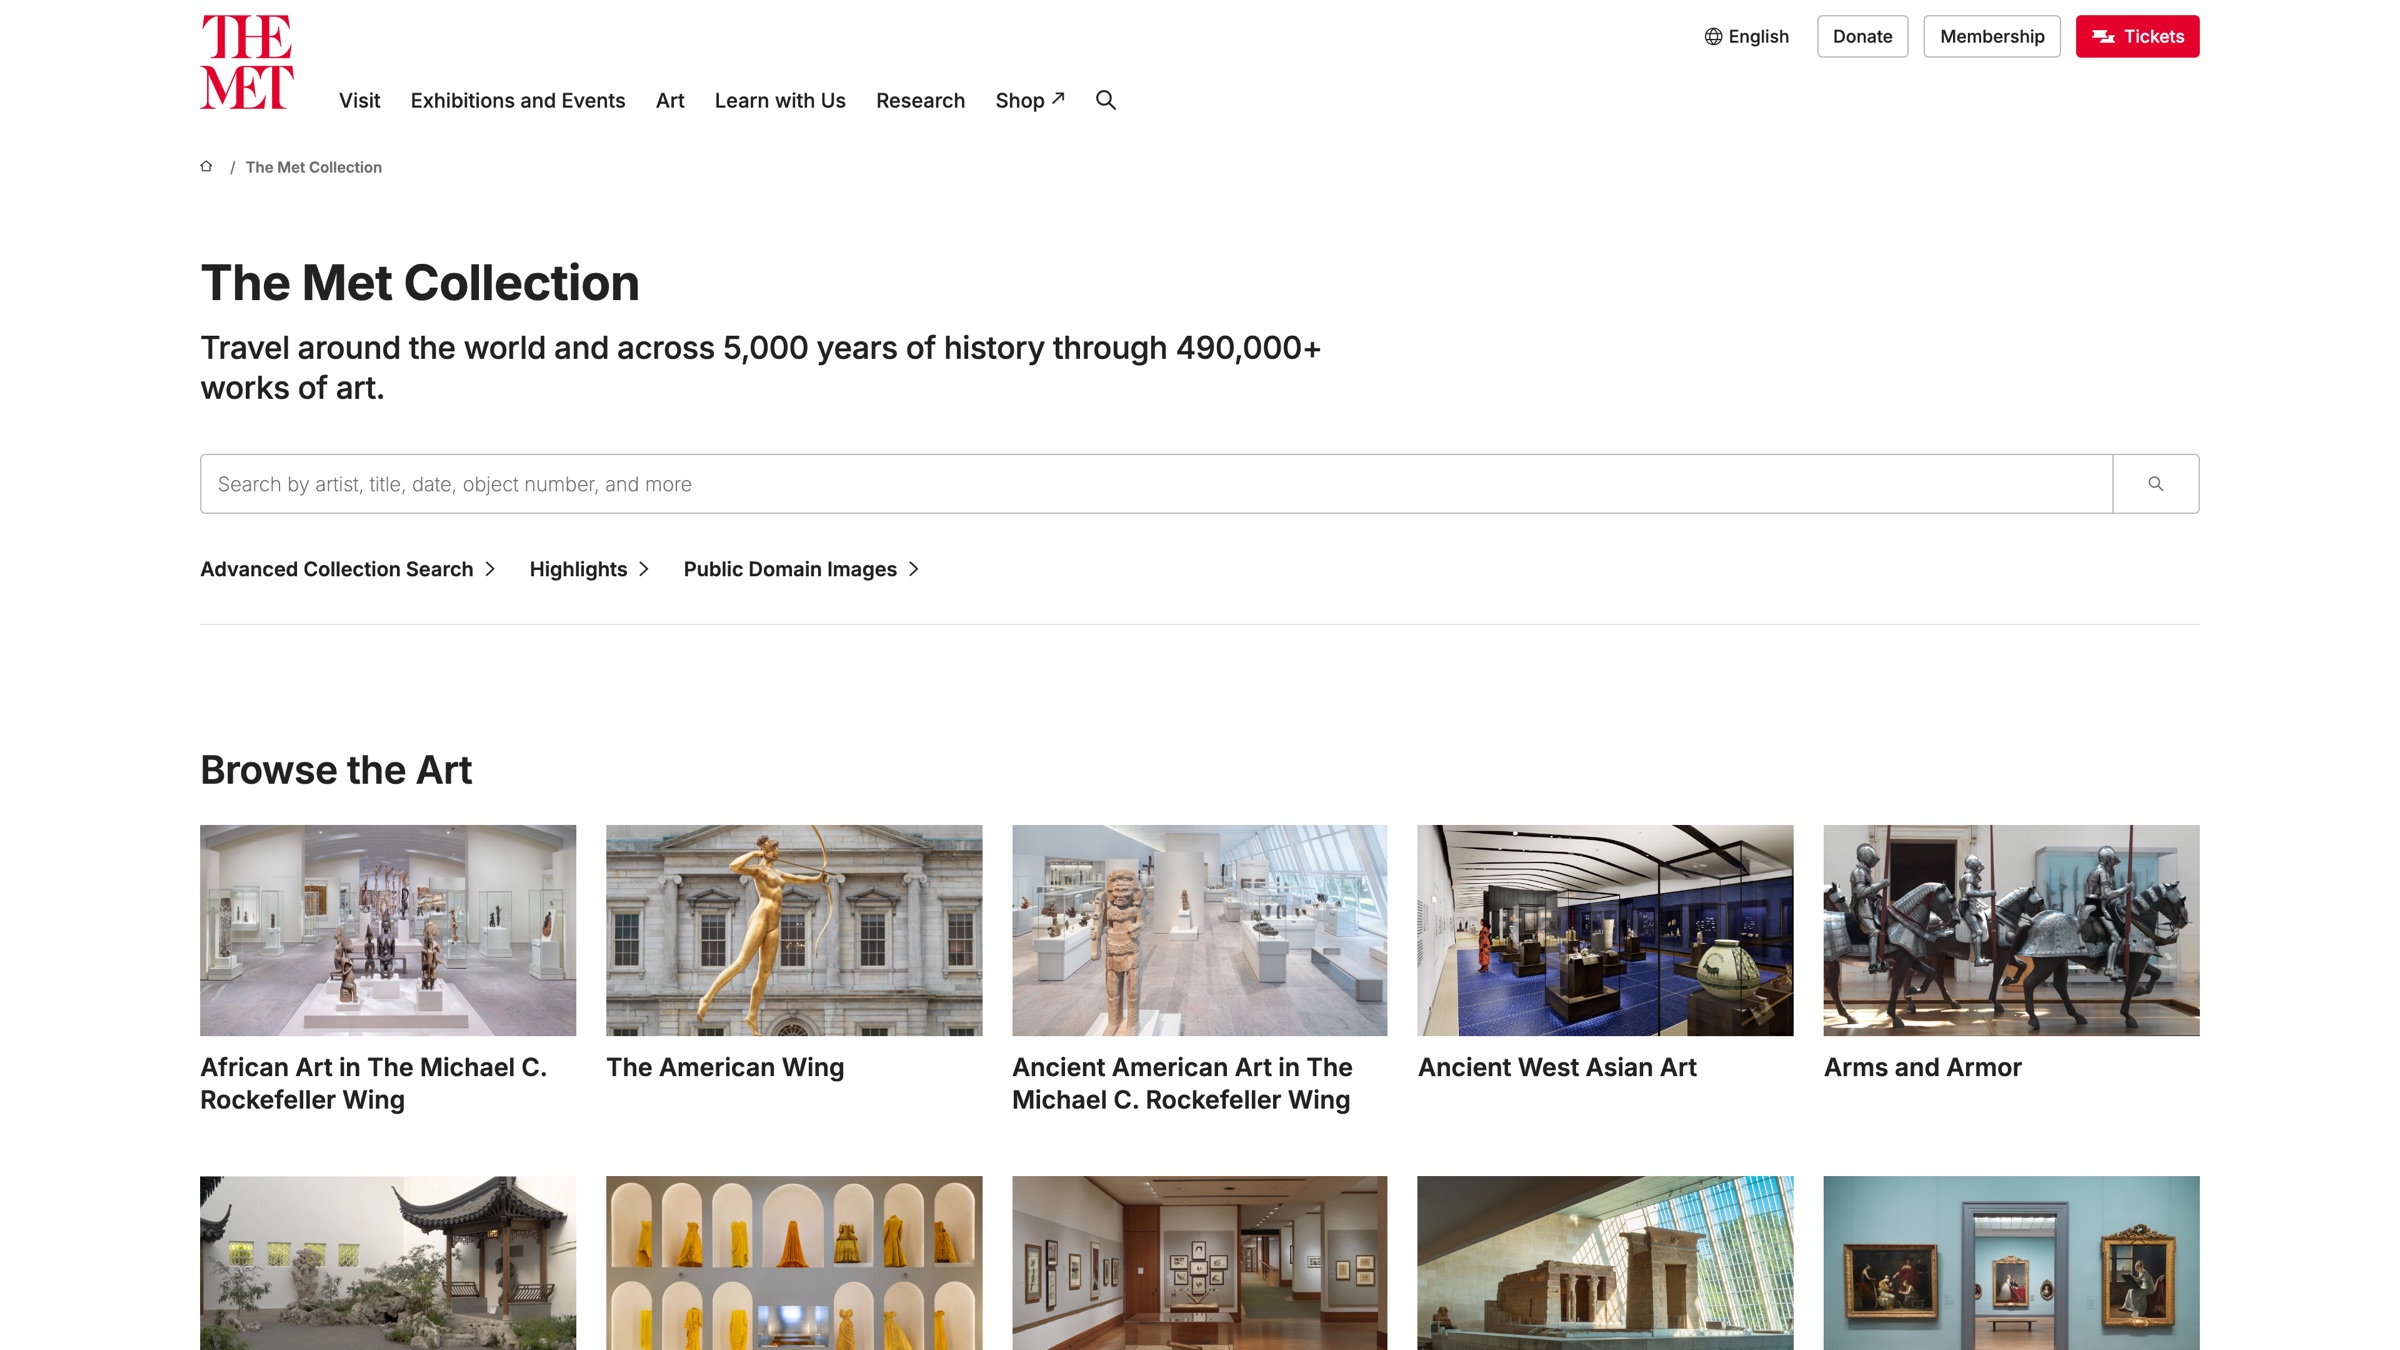Open the Chinese garden courtyard thumbnail
The height and width of the screenshot is (1350, 2400).
tap(388, 1263)
